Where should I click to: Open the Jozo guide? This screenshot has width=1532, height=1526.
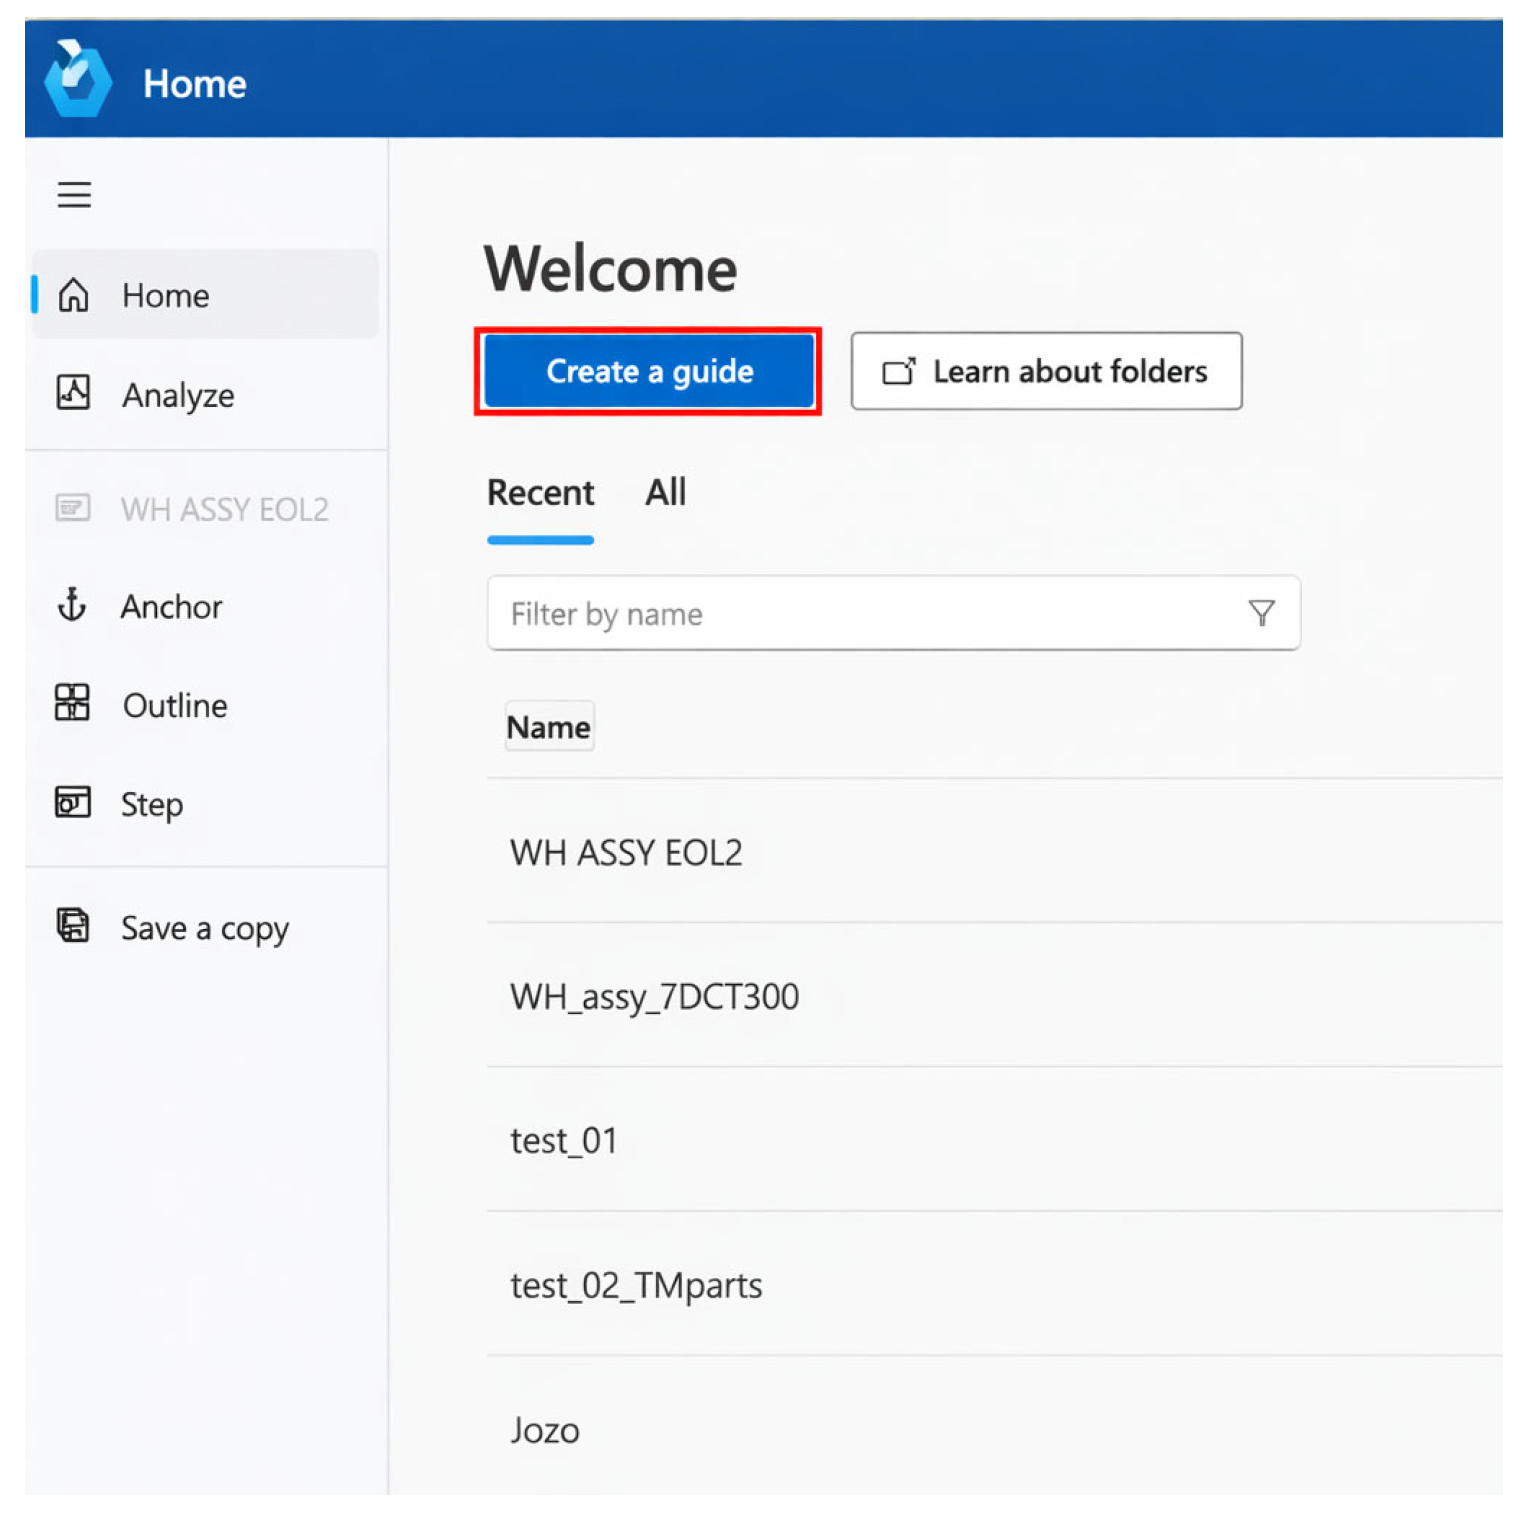[545, 1430]
